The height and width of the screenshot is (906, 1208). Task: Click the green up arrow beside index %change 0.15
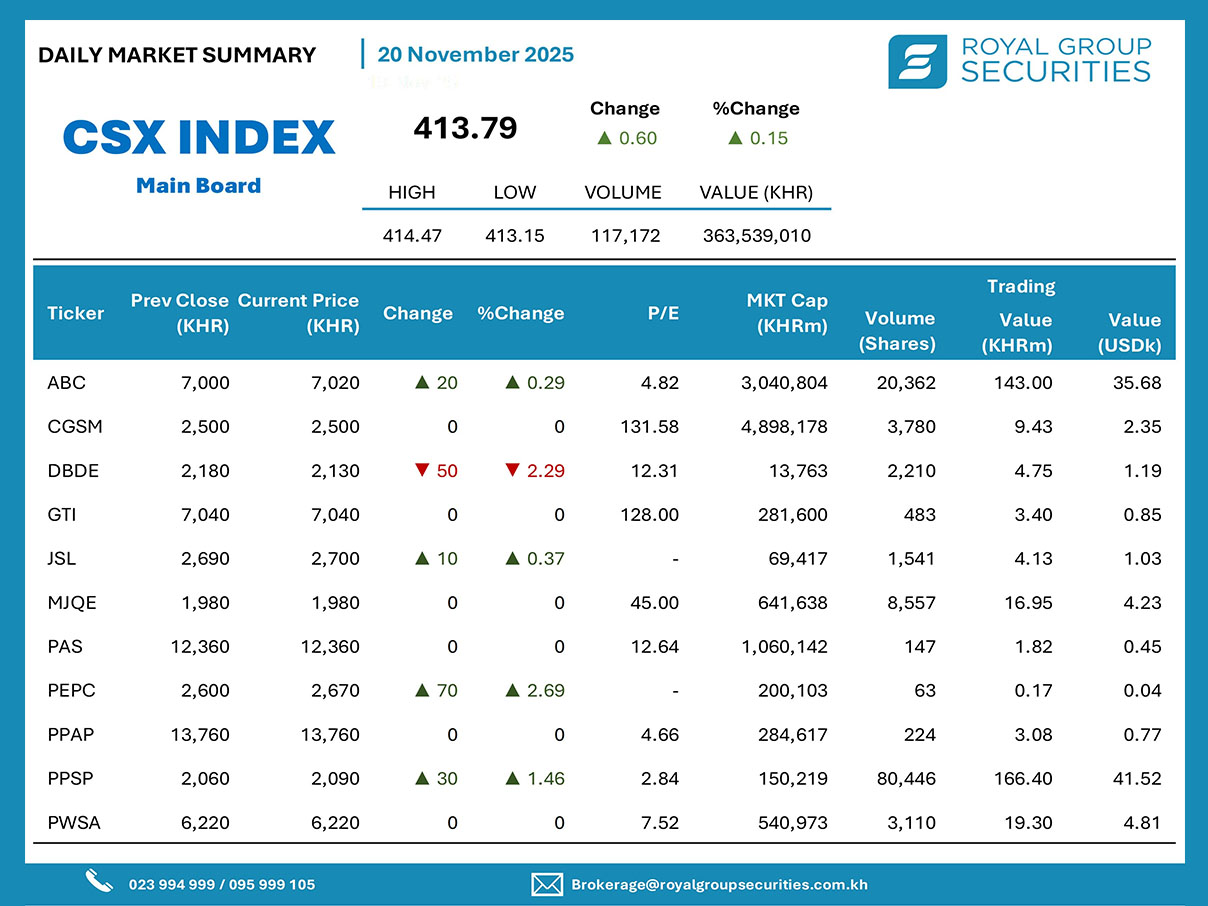[x=735, y=138]
